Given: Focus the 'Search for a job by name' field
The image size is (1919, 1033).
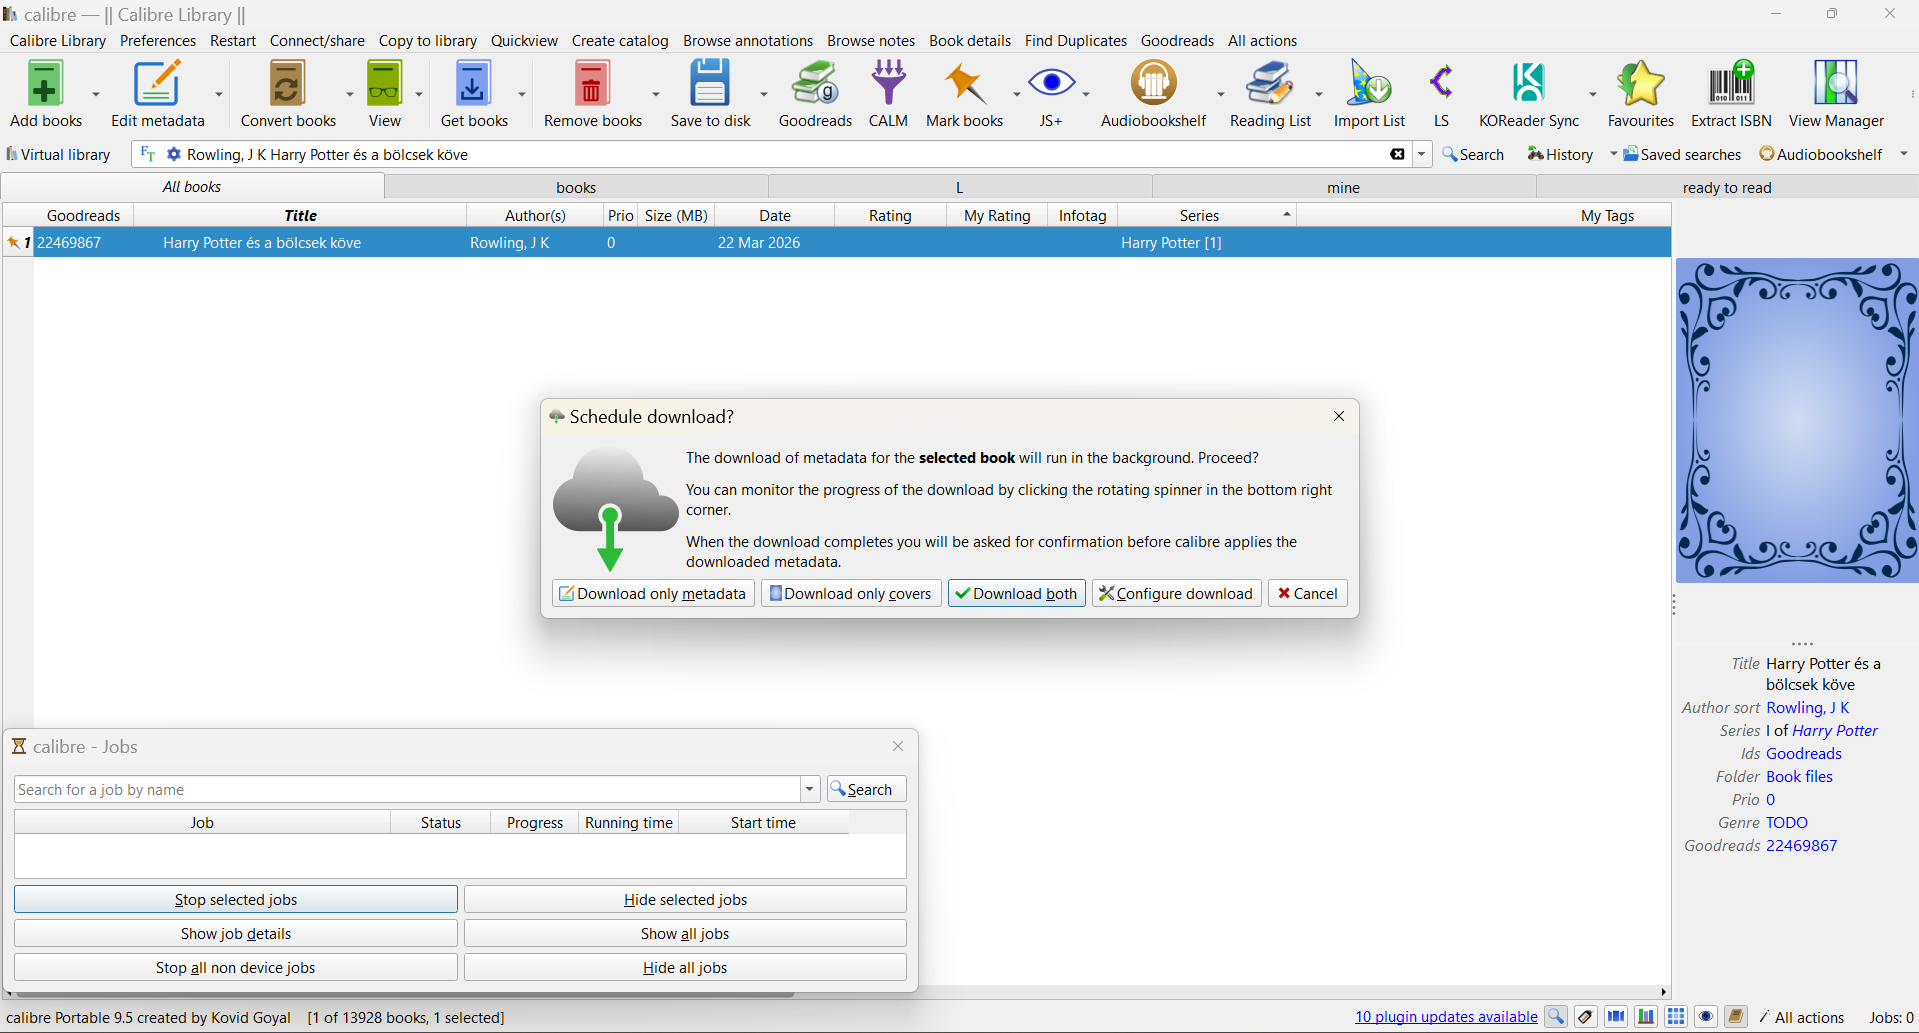Looking at the screenshot, I should 408,789.
